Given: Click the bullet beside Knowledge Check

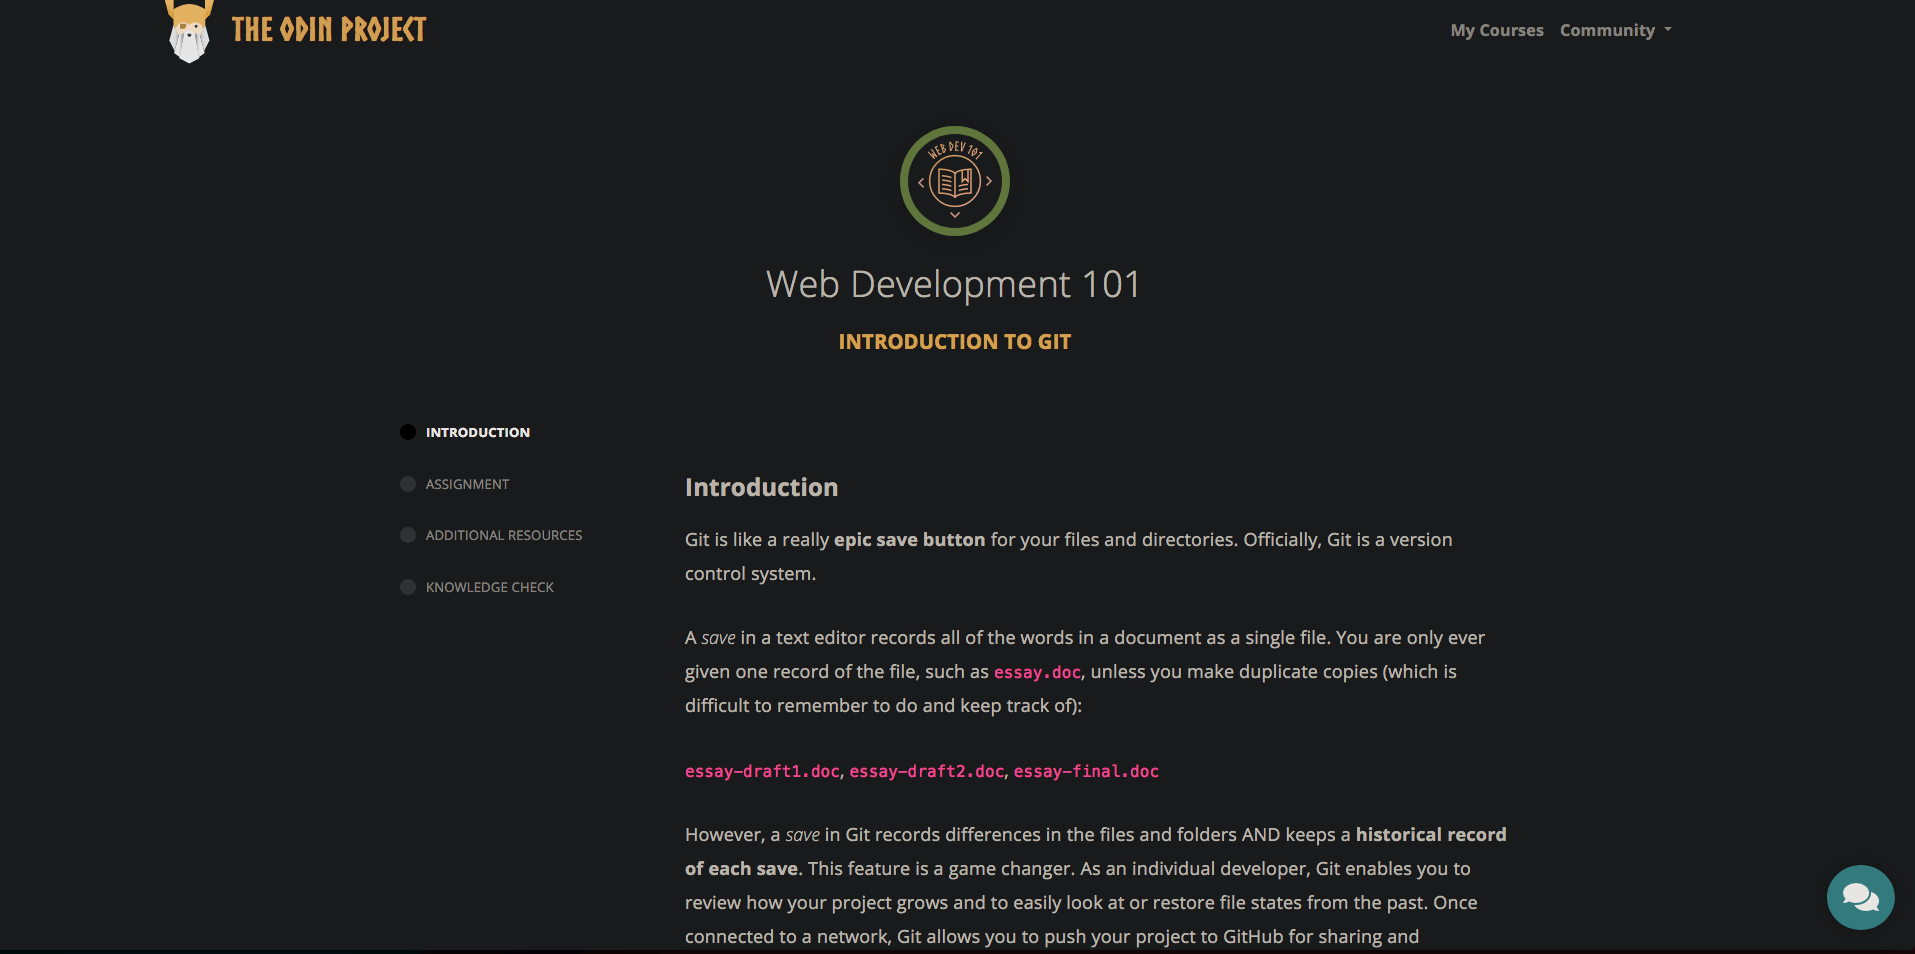Looking at the screenshot, I should (x=408, y=587).
